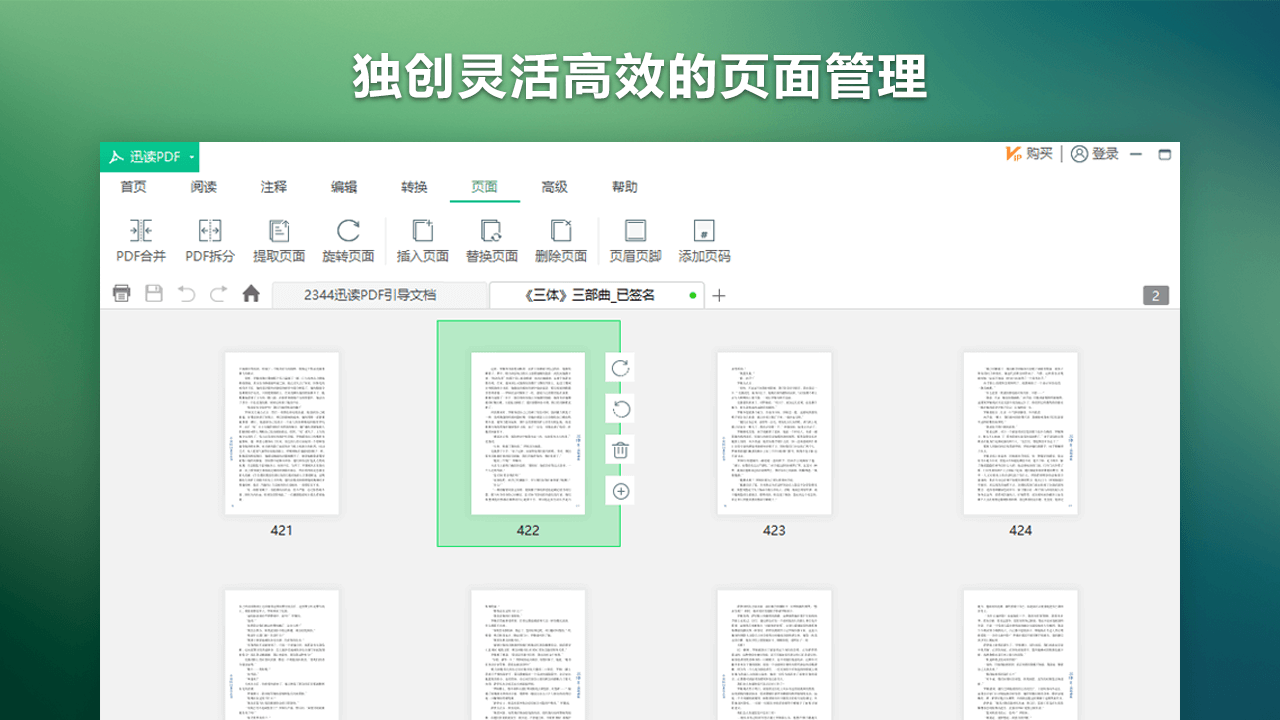Delete page 422 with trash icon
Screen dimensions: 1280x720
[x=620, y=450]
